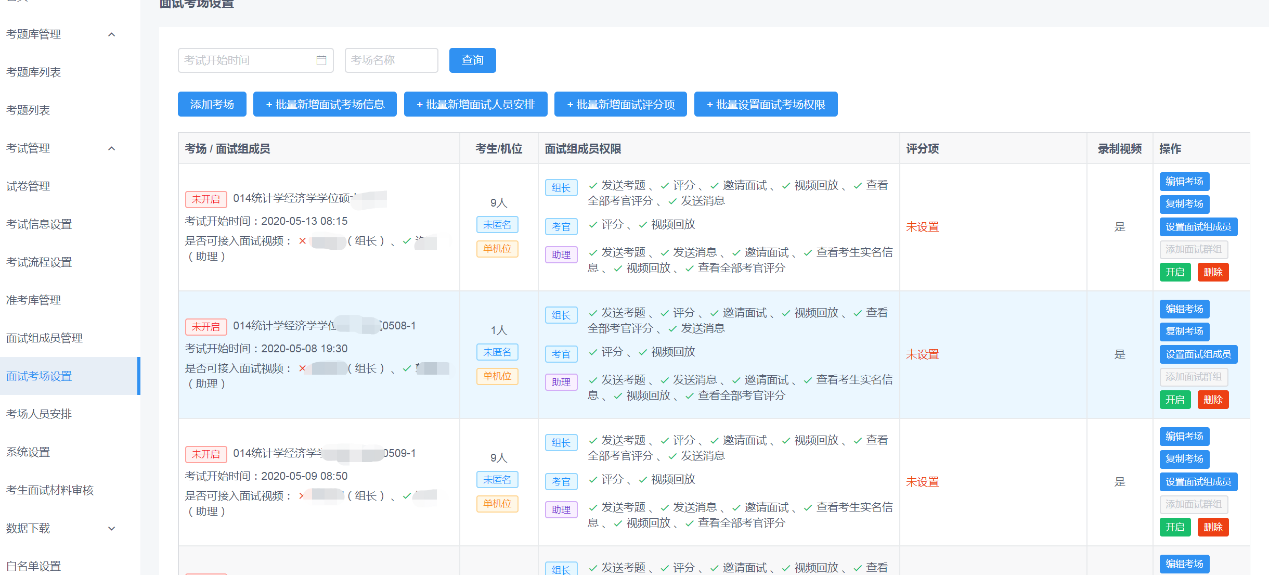Click 设置面试组成员 for the 2020-05-13 room

point(1198,227)
